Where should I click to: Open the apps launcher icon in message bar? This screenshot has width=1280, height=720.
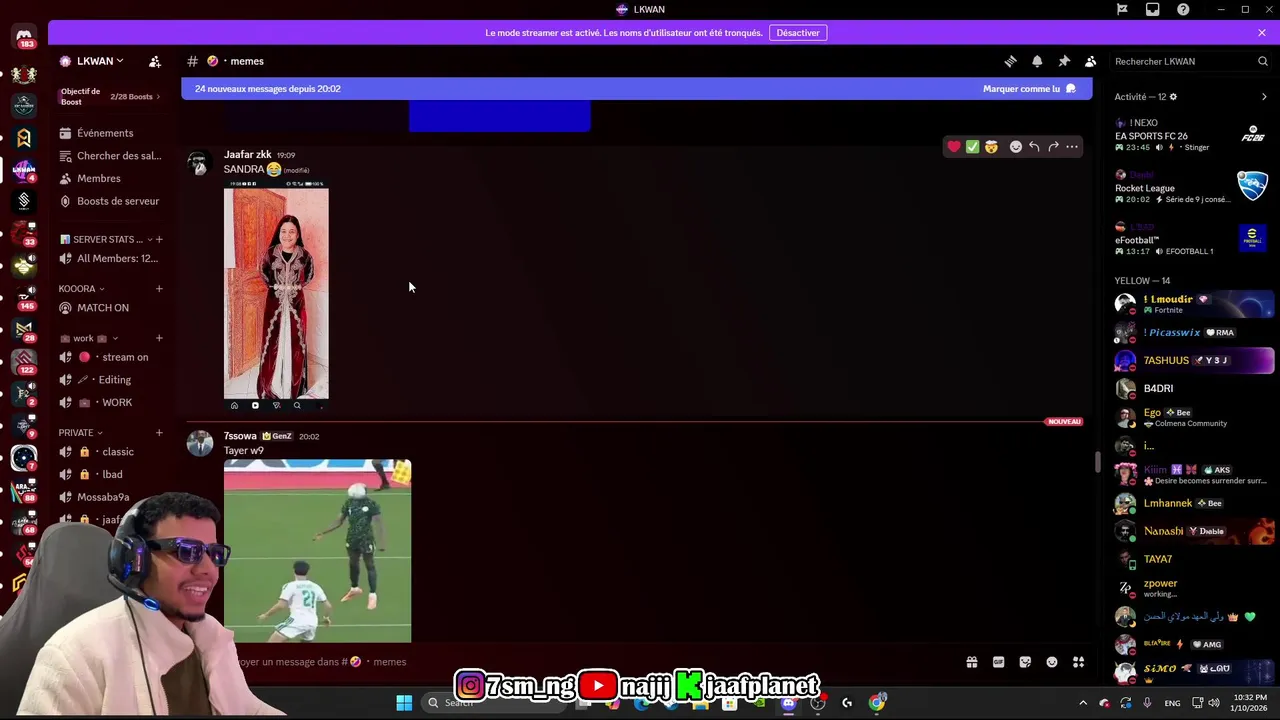(1078, 662)
